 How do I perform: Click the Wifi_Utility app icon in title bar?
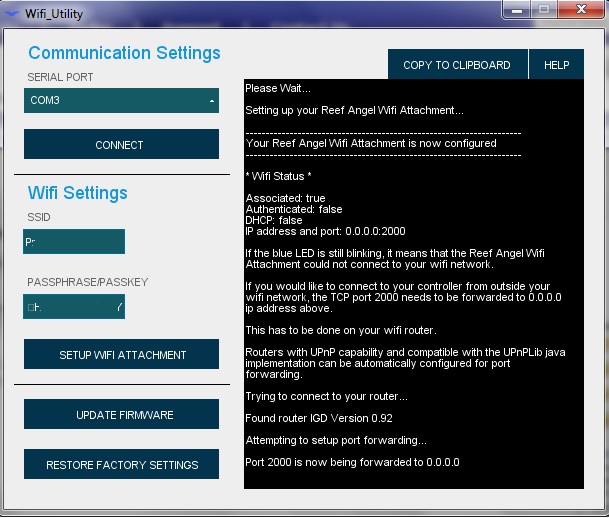click(x=12, y=15)
